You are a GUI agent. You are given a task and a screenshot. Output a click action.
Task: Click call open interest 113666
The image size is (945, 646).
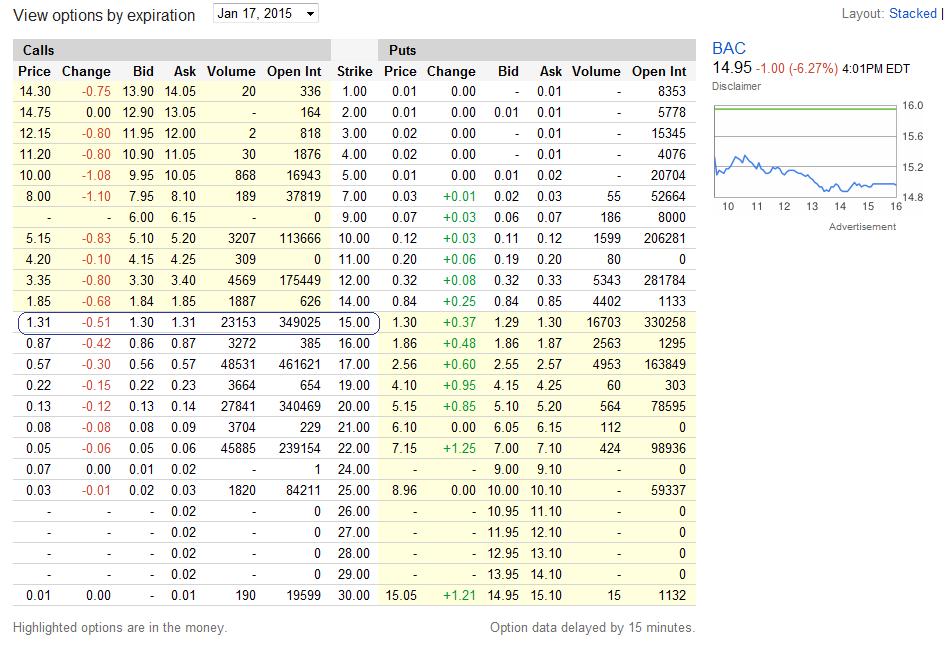pyautogui.click(x=300, y=239)
